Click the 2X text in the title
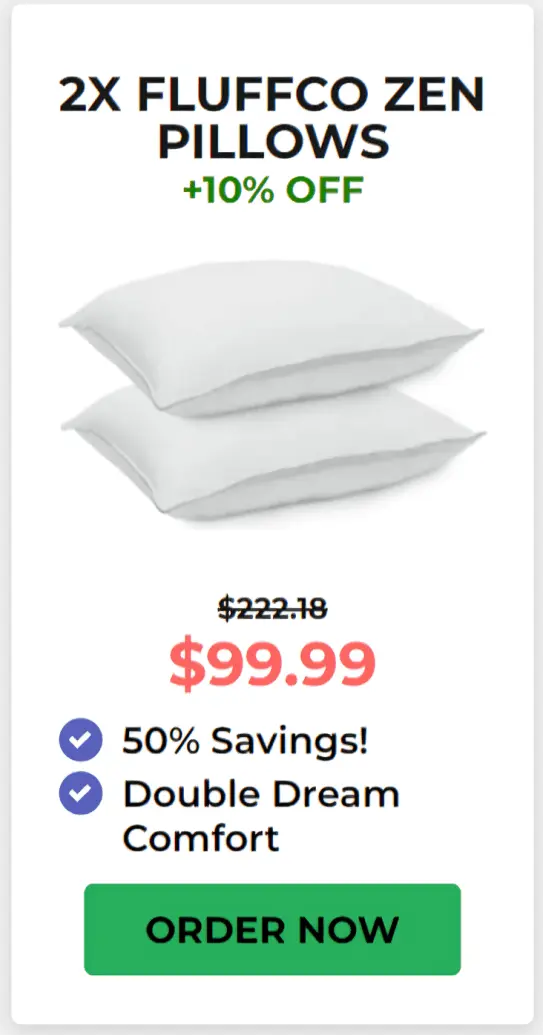 (90, 94)
